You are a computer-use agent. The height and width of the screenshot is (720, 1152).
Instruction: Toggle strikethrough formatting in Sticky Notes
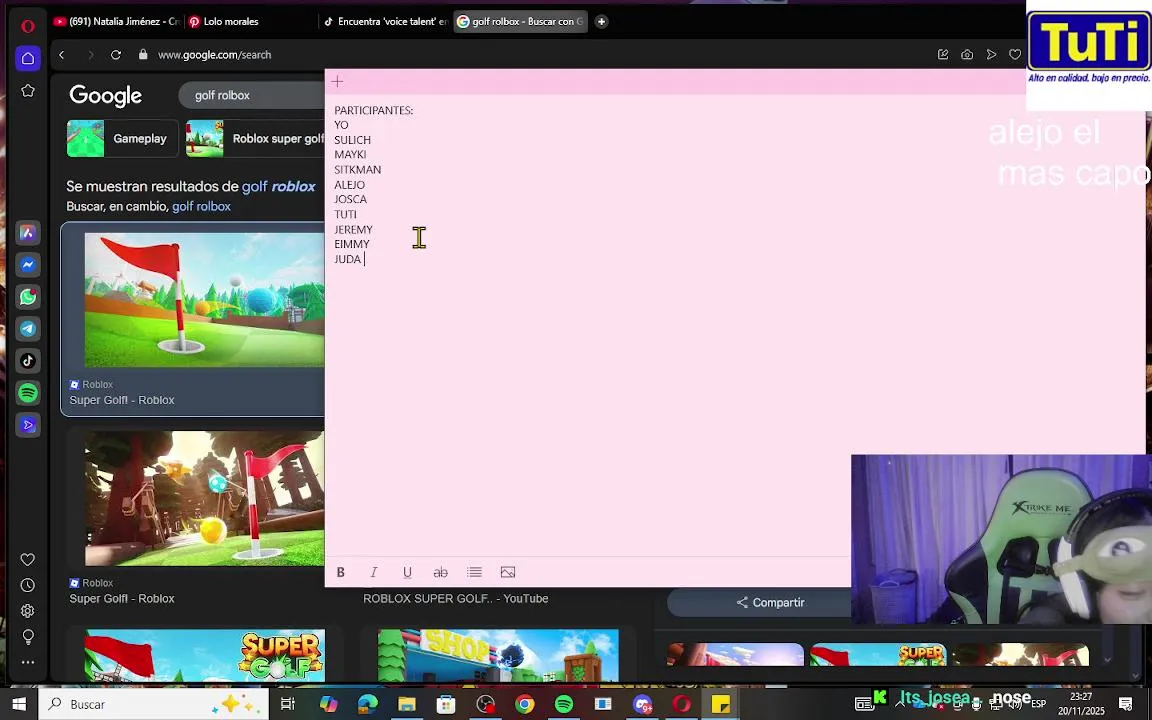441,572
